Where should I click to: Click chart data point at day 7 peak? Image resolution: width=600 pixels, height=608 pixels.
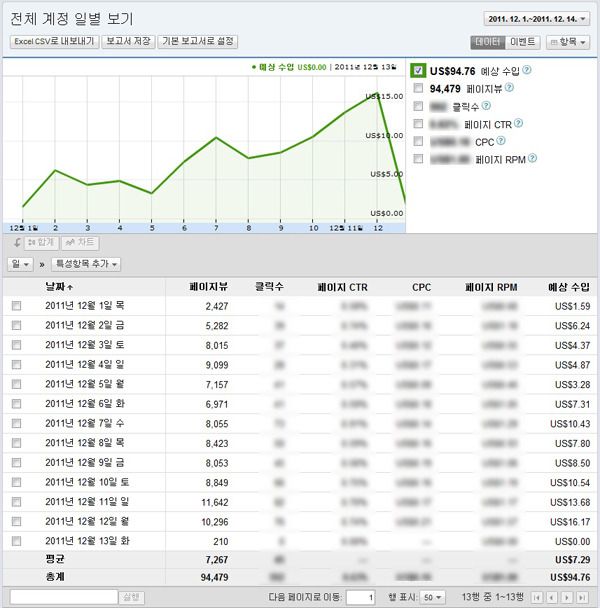216,138
